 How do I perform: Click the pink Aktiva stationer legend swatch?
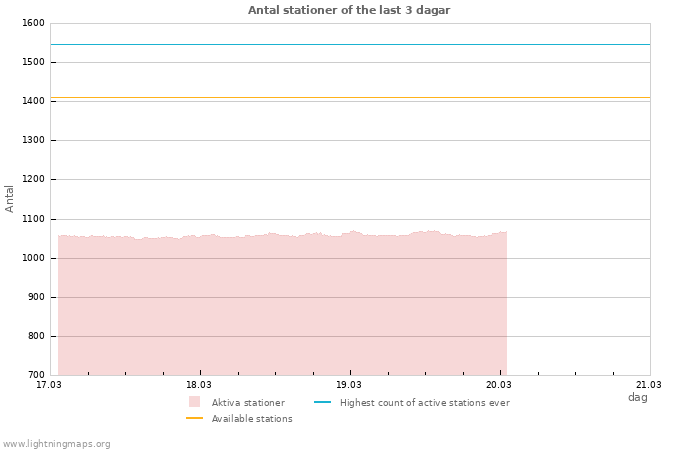[194, 402]
